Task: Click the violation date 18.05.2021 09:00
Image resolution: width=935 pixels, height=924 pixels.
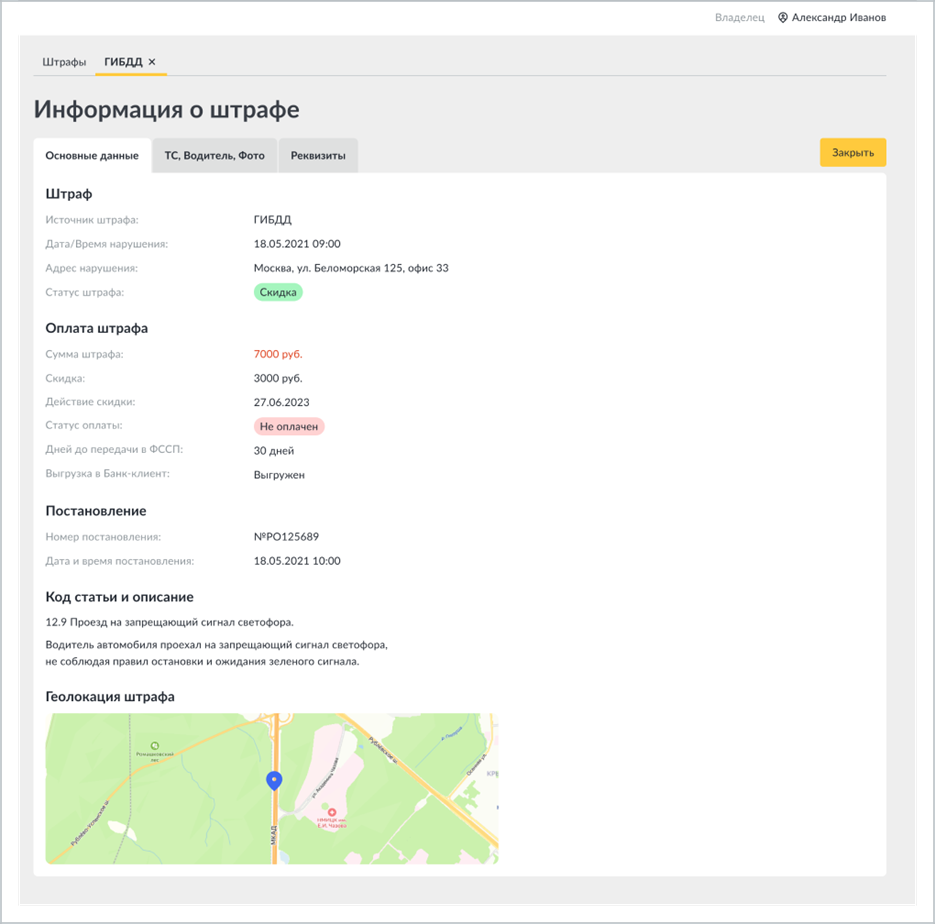Action: tap(297, 244)
